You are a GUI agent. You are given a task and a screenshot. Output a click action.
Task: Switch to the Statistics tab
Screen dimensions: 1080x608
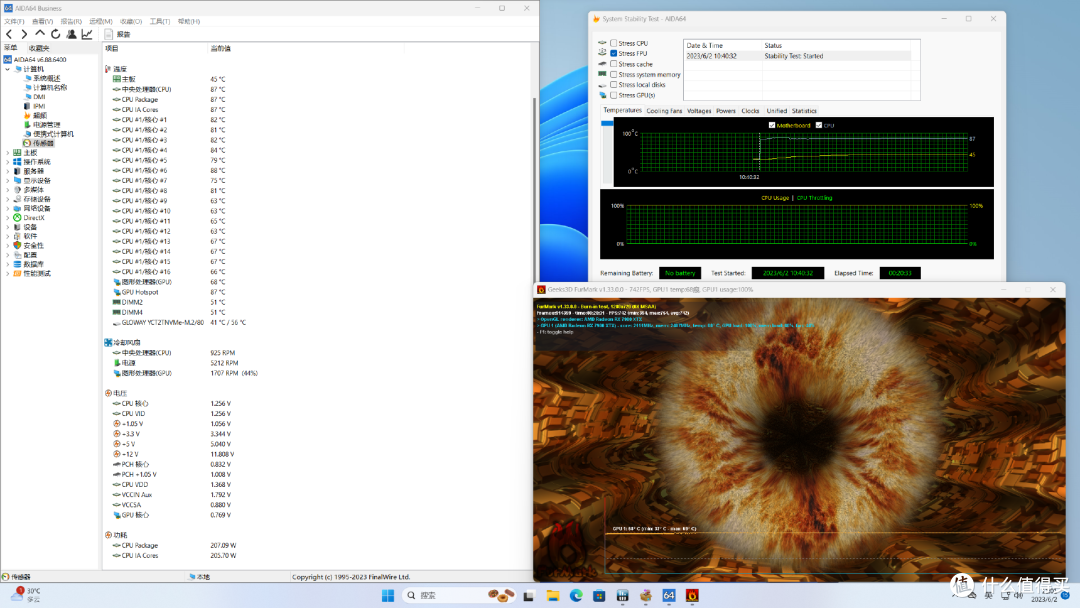point(804,111)
